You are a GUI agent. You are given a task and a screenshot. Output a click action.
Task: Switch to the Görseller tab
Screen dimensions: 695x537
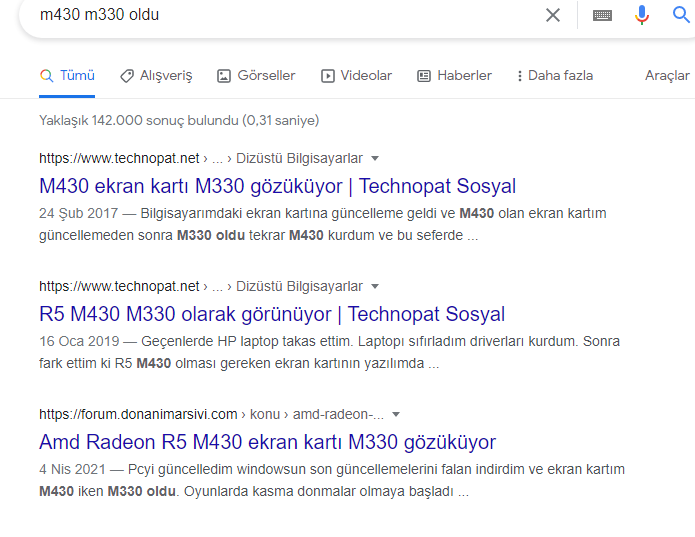tap(256, 75)
